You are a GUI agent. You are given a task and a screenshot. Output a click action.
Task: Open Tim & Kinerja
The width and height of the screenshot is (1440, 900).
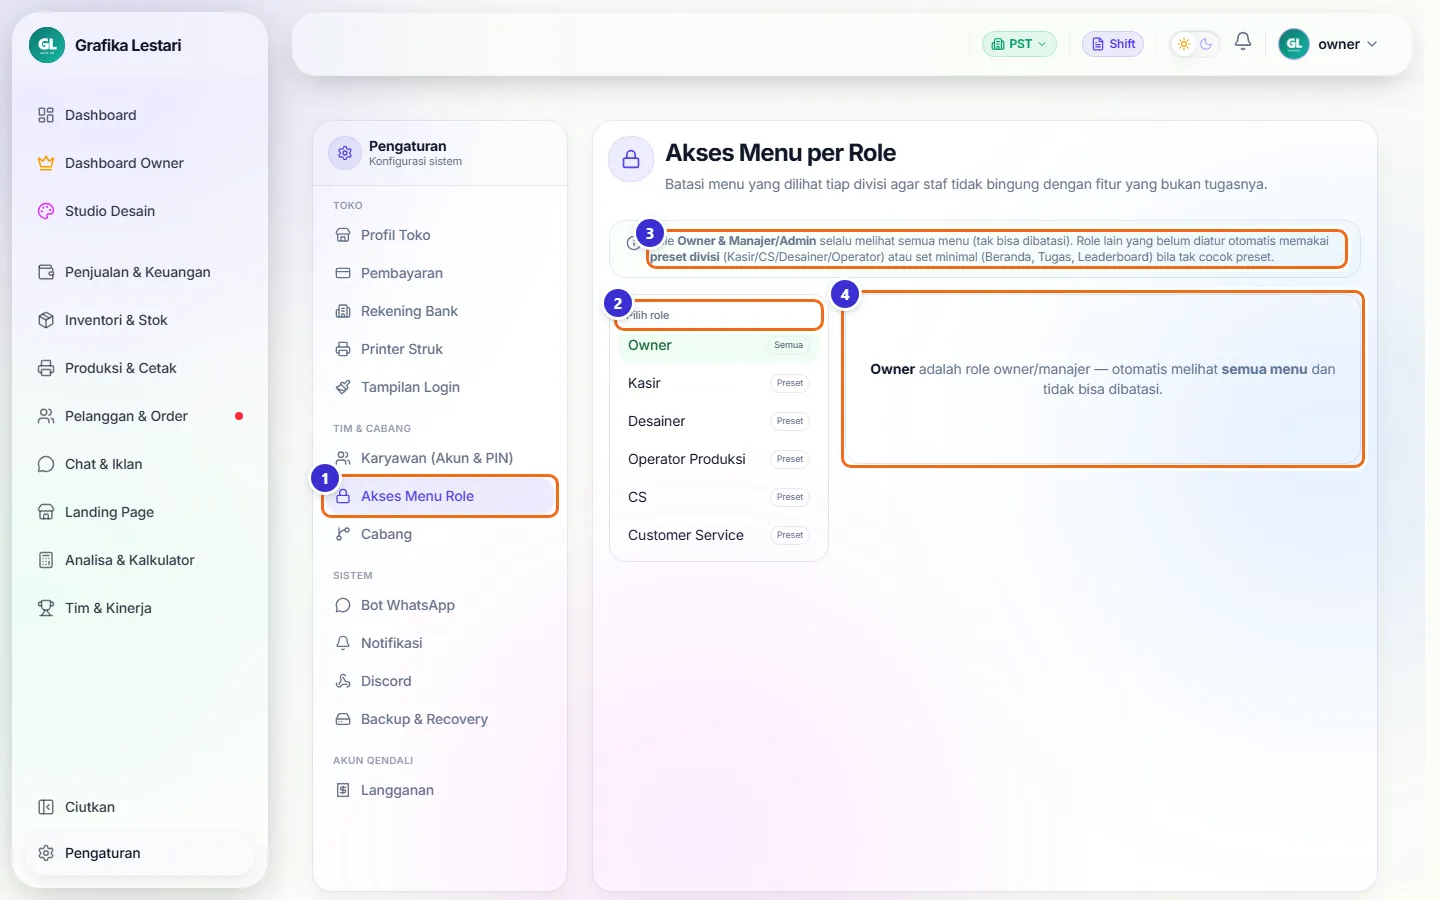pyautogui.click(x=140, y=608)
